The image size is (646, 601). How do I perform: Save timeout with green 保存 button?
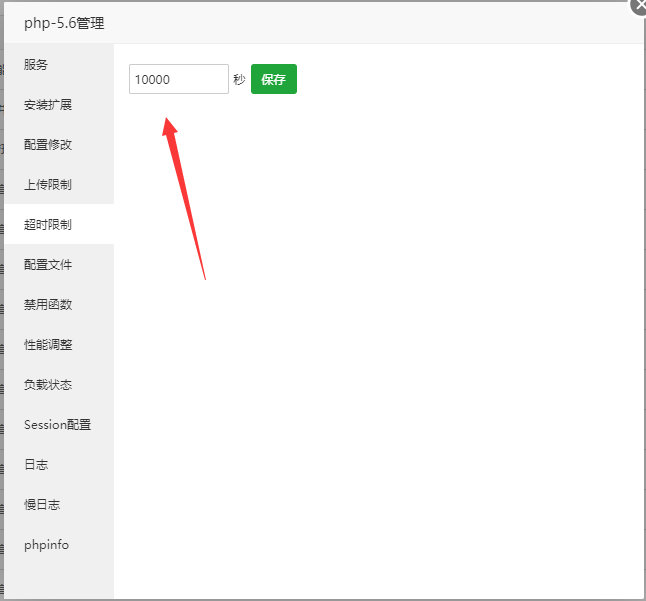[x=274, y=79]
